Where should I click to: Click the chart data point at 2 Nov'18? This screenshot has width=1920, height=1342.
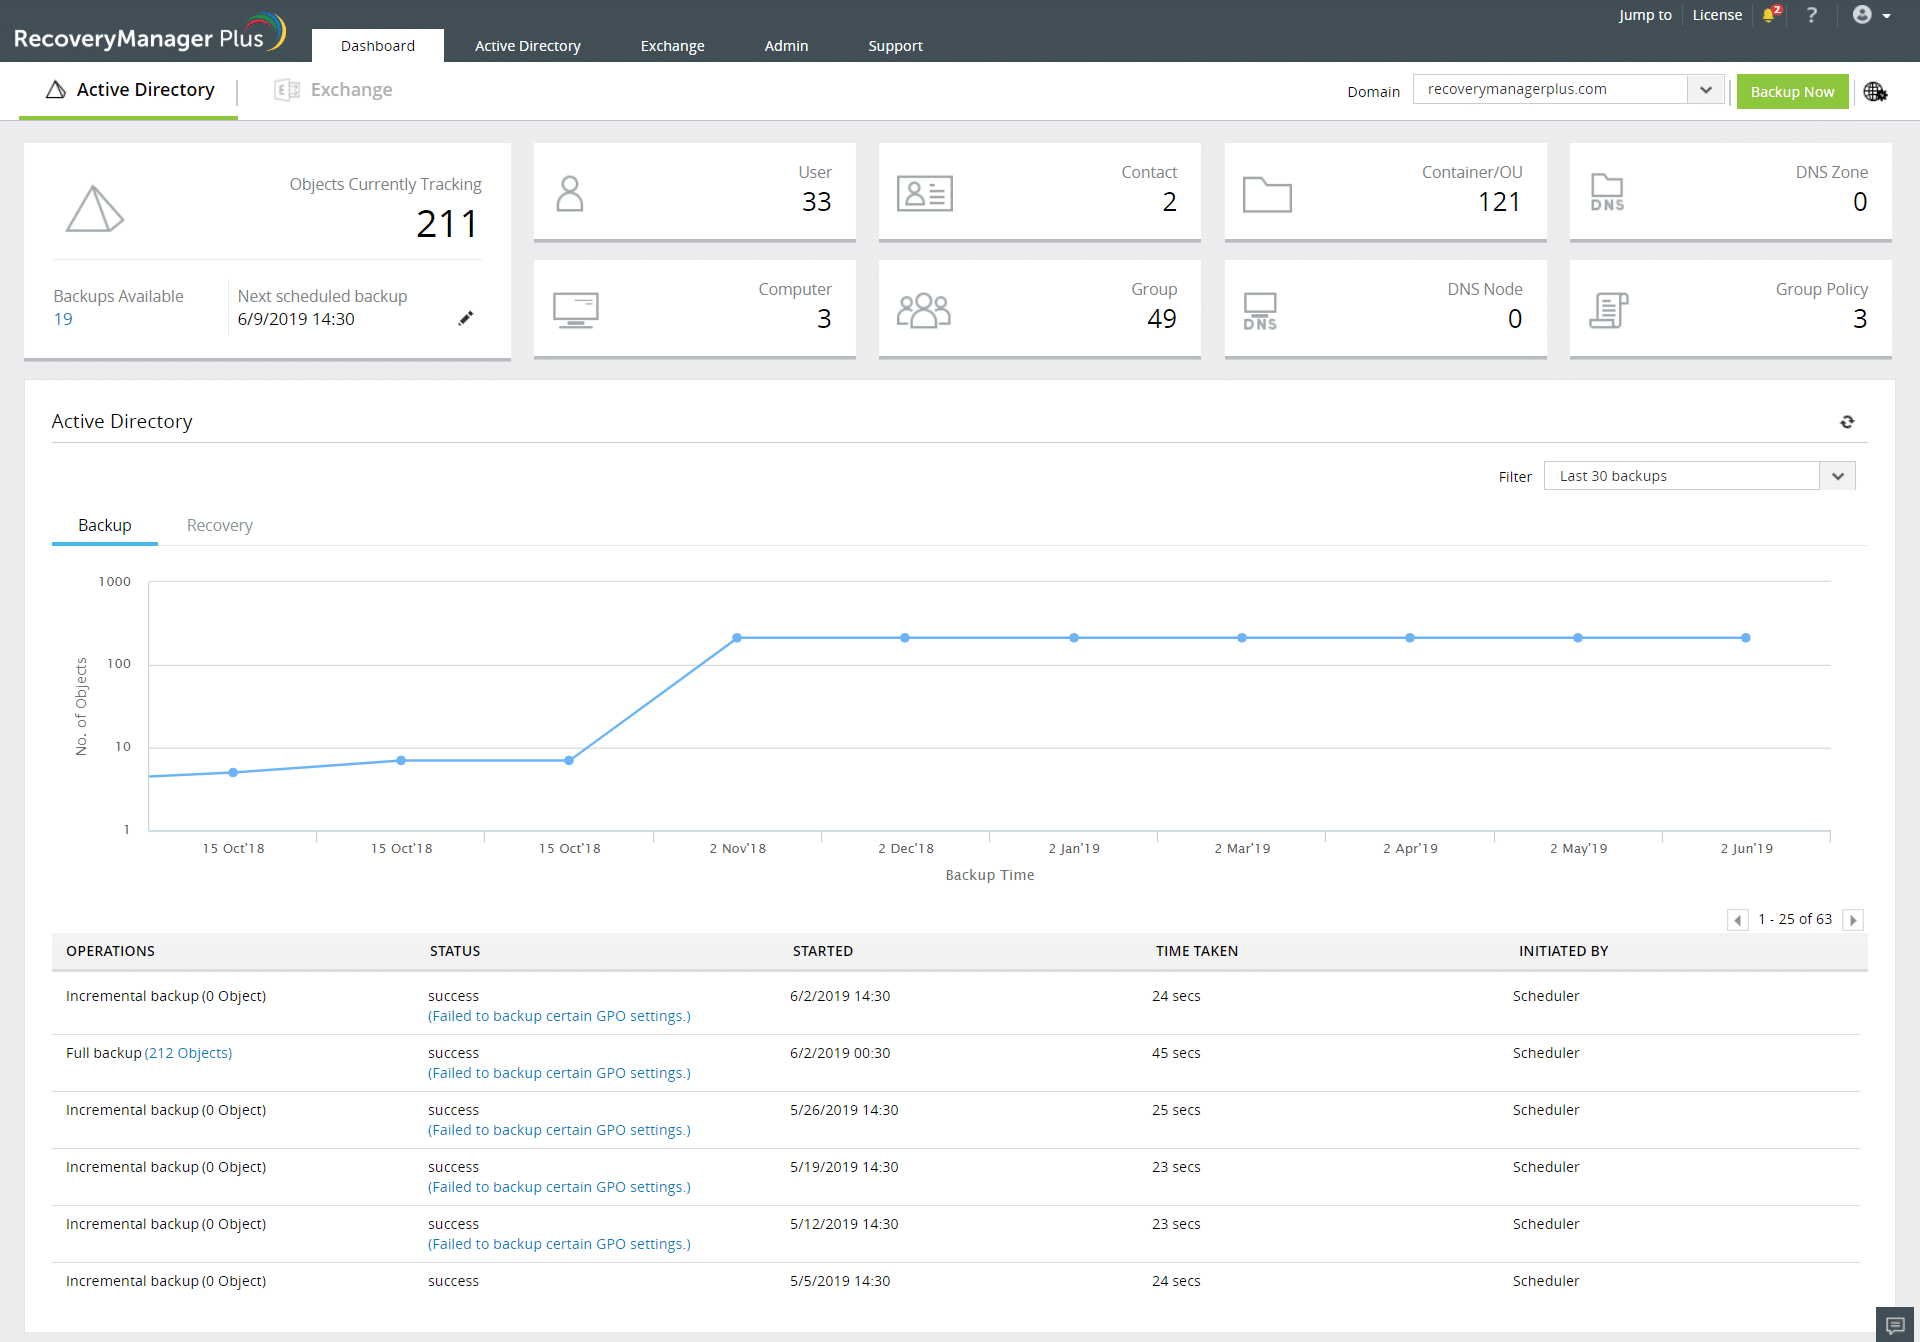(x=737, y=638)
